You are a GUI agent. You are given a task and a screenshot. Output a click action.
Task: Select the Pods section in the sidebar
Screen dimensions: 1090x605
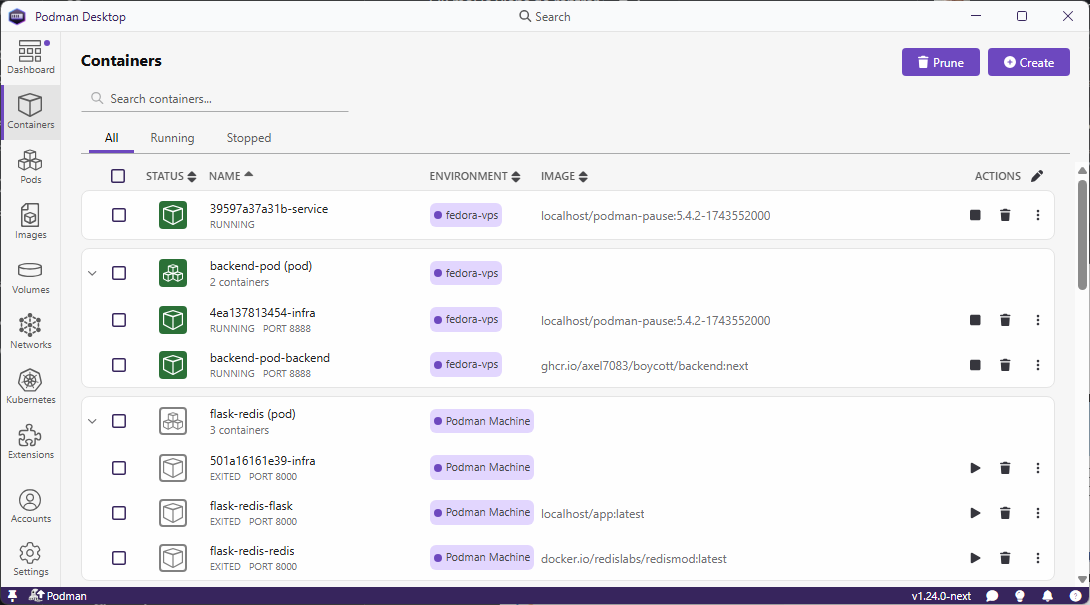pyautogui.click(x=30, y=166)
